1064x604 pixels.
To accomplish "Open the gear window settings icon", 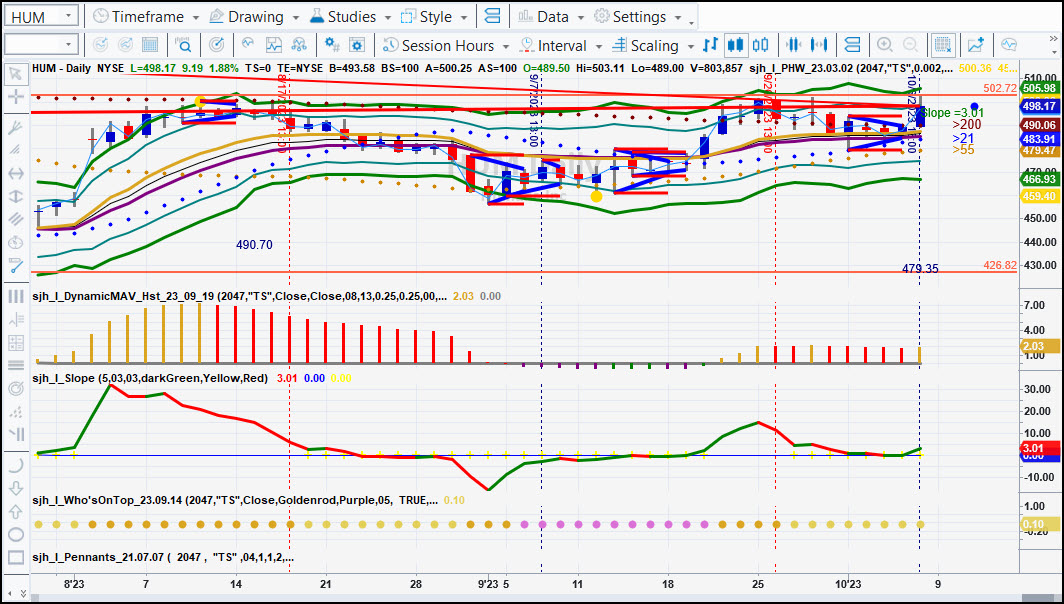I will [x=357, y=45].
